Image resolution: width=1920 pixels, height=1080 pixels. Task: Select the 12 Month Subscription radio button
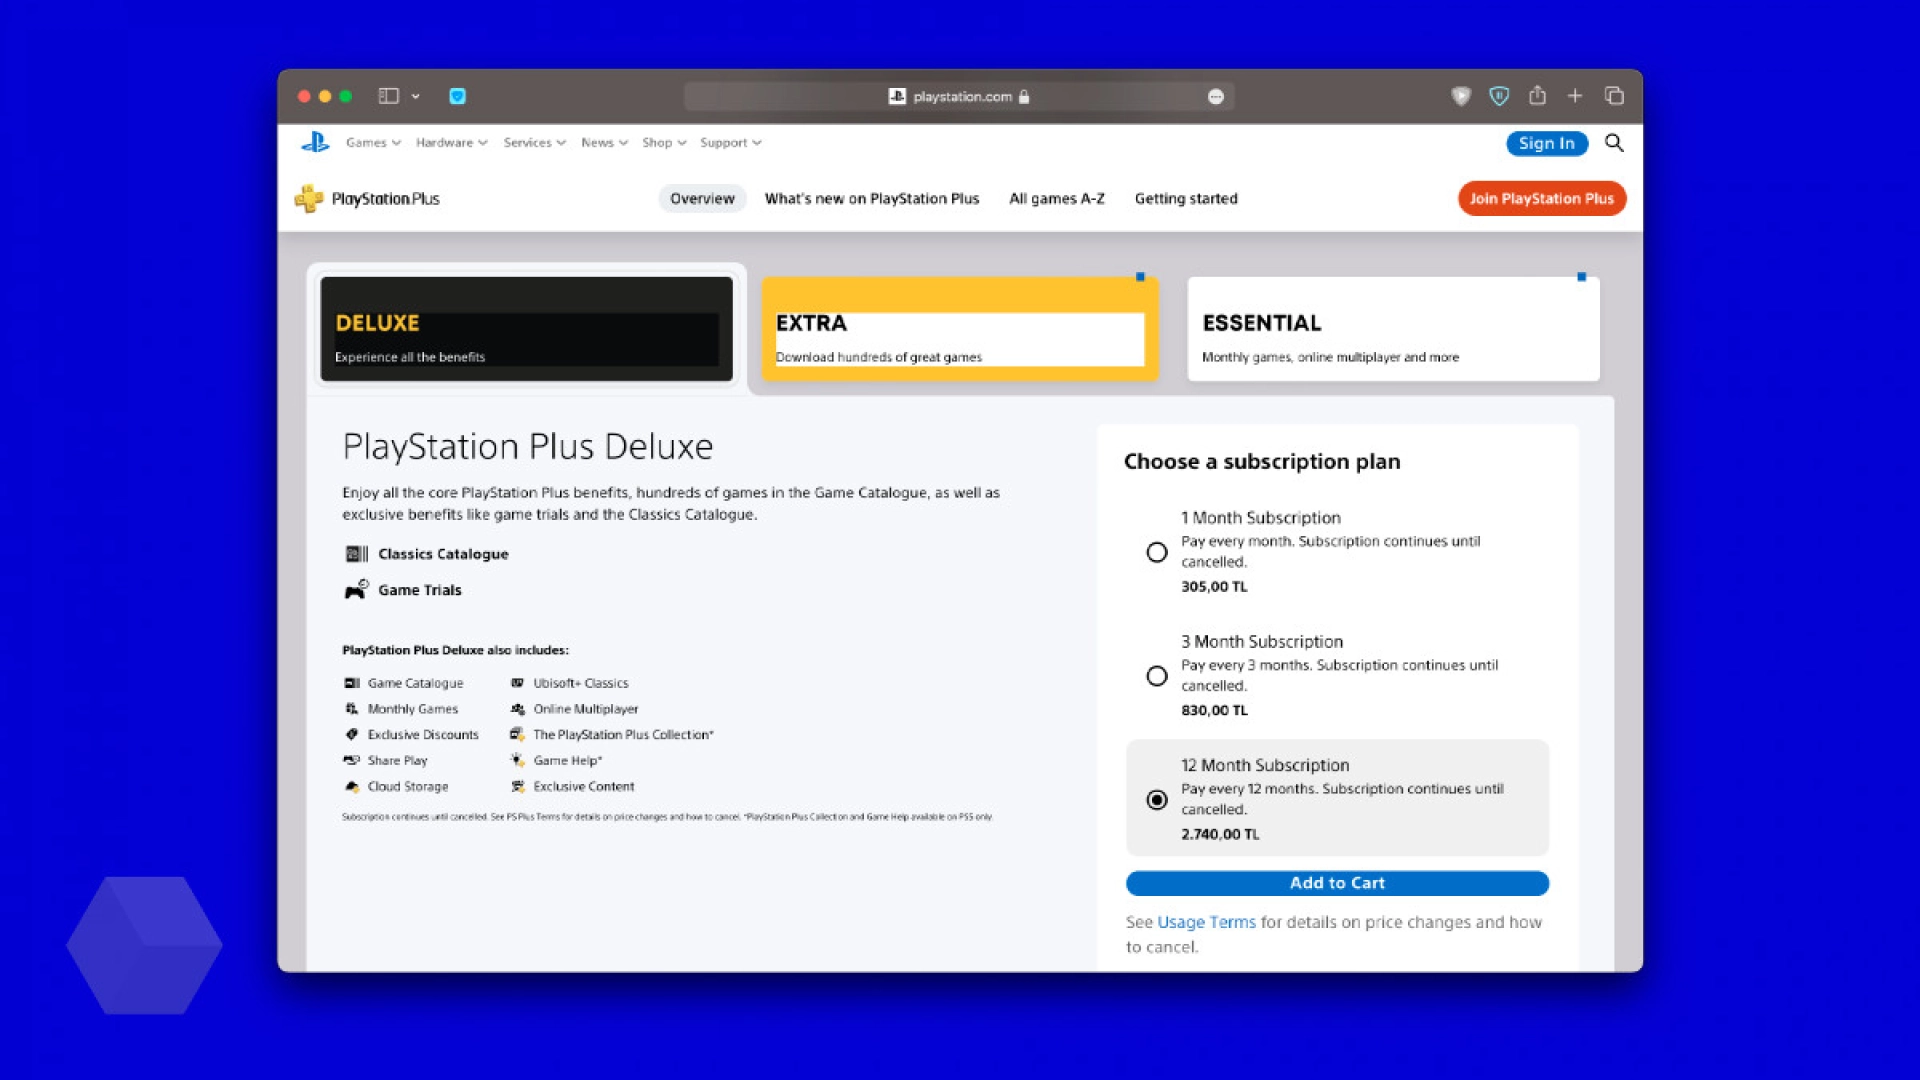click(x=1157, y=800)
